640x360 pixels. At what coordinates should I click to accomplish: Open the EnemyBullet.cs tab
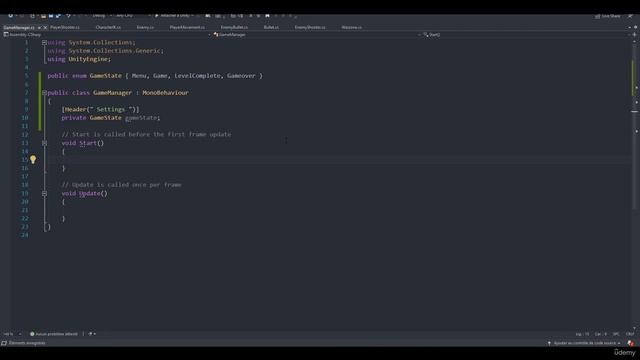[x=234, y=27]
